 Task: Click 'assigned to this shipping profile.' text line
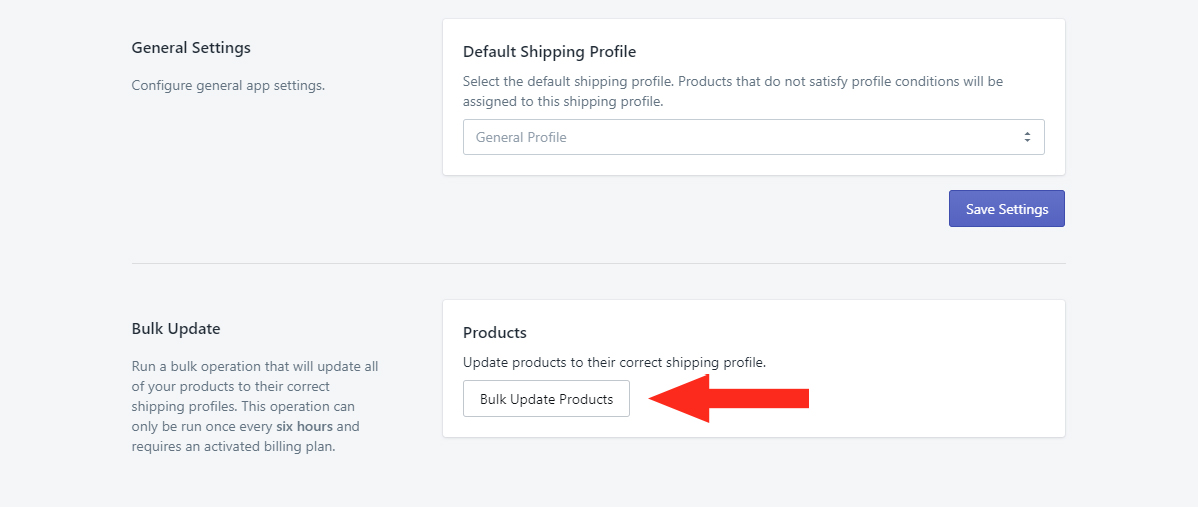point(562,101)
